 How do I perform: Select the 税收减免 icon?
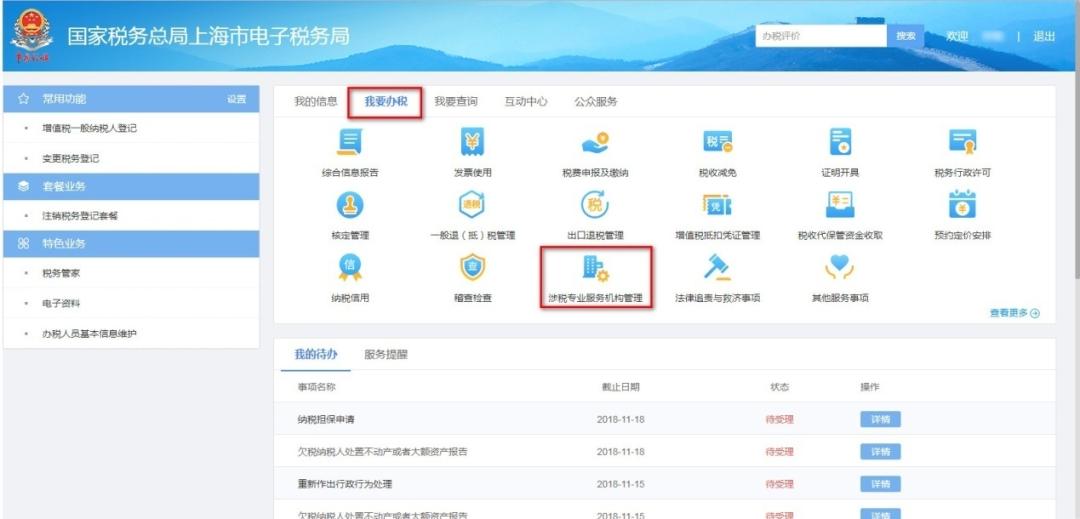click(717, 144)
